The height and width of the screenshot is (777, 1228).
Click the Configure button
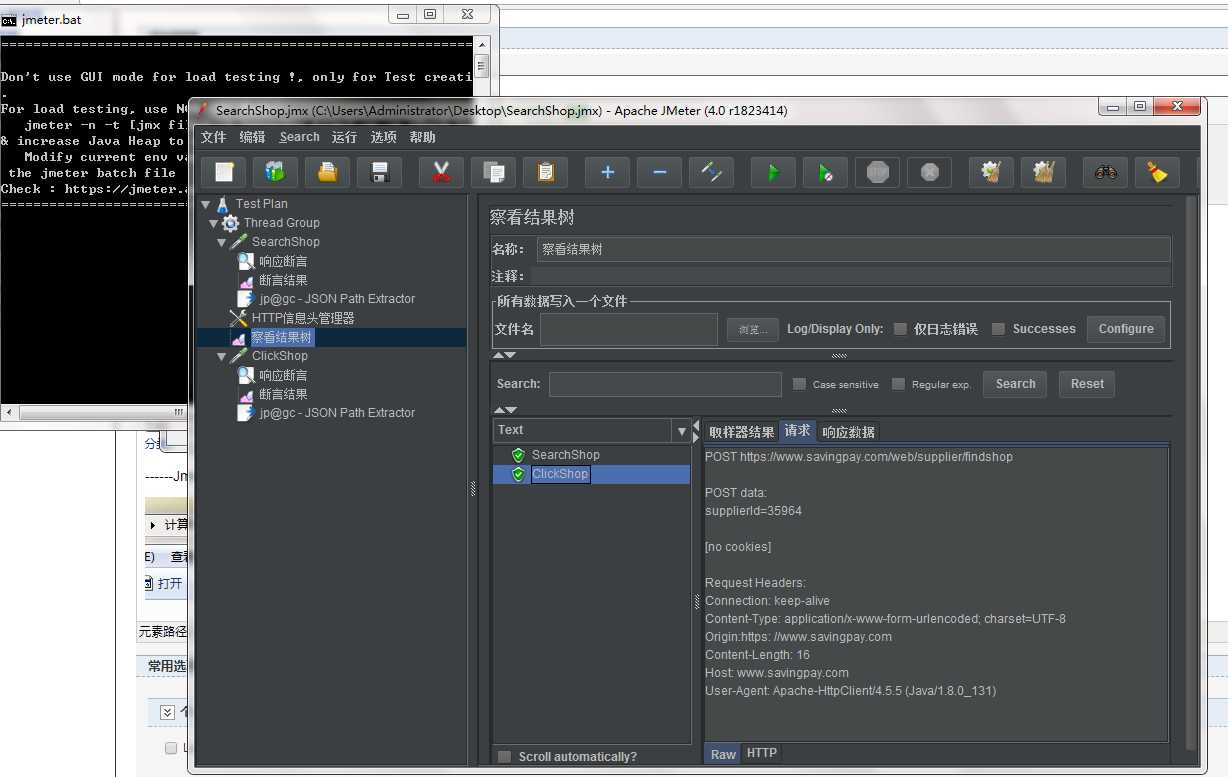tap(1126, 329)
